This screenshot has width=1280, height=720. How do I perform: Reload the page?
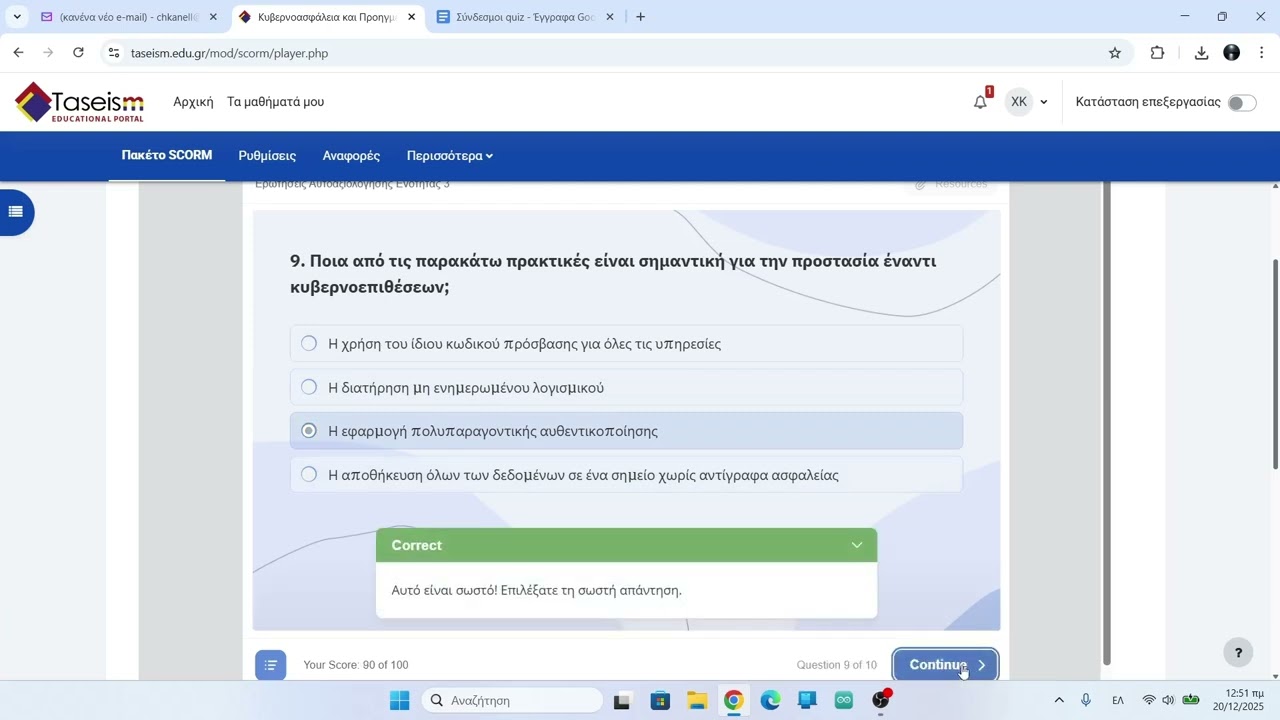78,53
